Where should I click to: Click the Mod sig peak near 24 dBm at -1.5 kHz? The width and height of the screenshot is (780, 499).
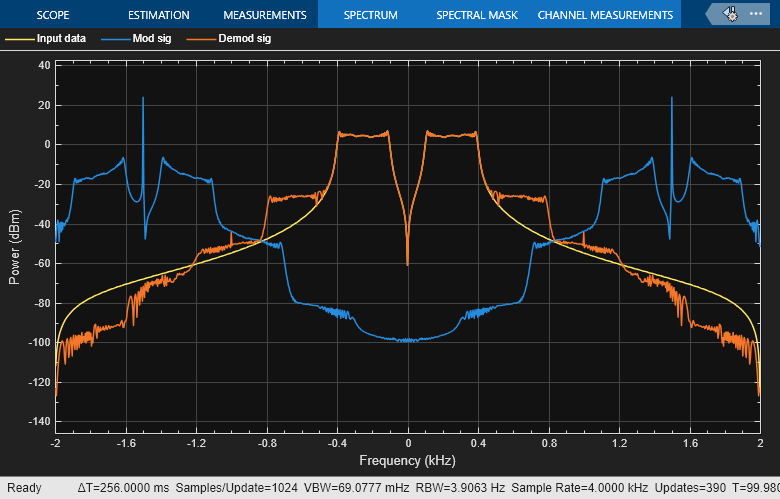pos(143,98)
